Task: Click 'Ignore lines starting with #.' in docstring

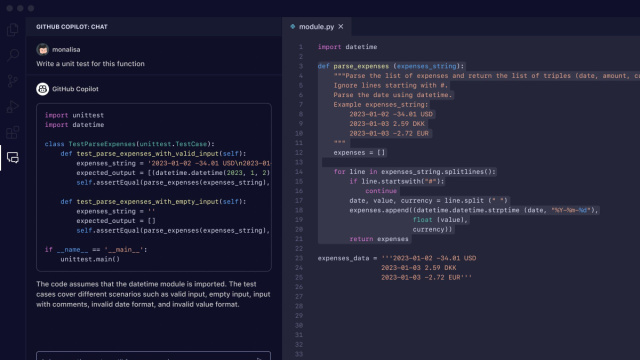Action: tap(391, 85)
